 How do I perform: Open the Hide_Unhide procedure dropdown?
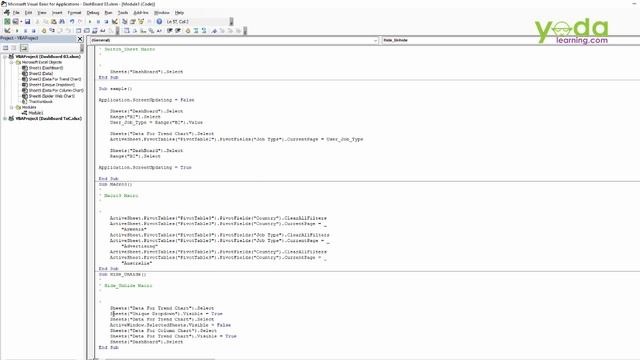click(x=510, y=40)
